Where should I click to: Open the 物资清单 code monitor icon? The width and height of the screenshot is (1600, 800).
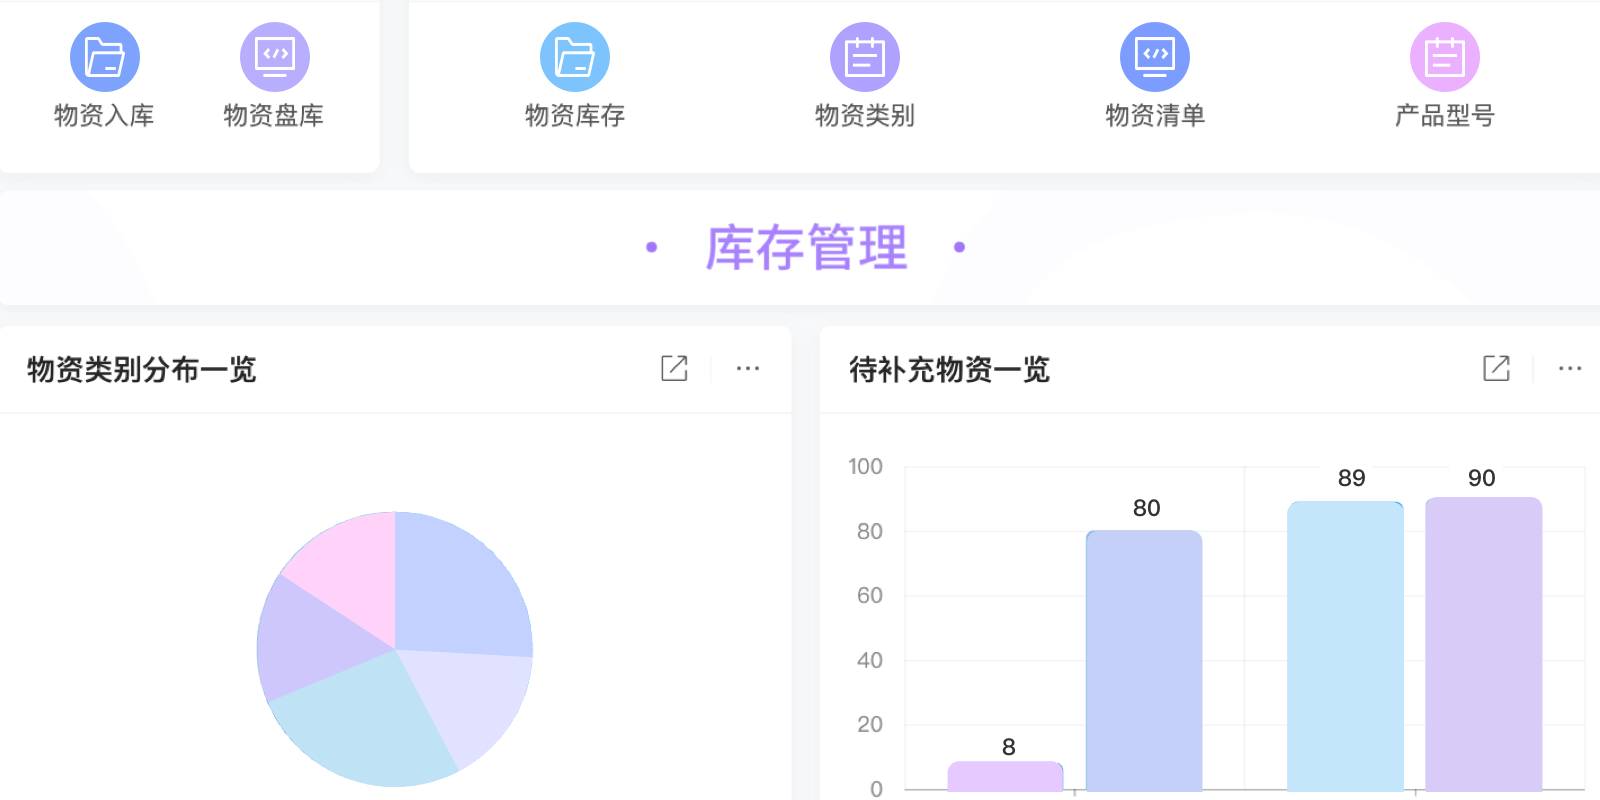(1155, 57)
